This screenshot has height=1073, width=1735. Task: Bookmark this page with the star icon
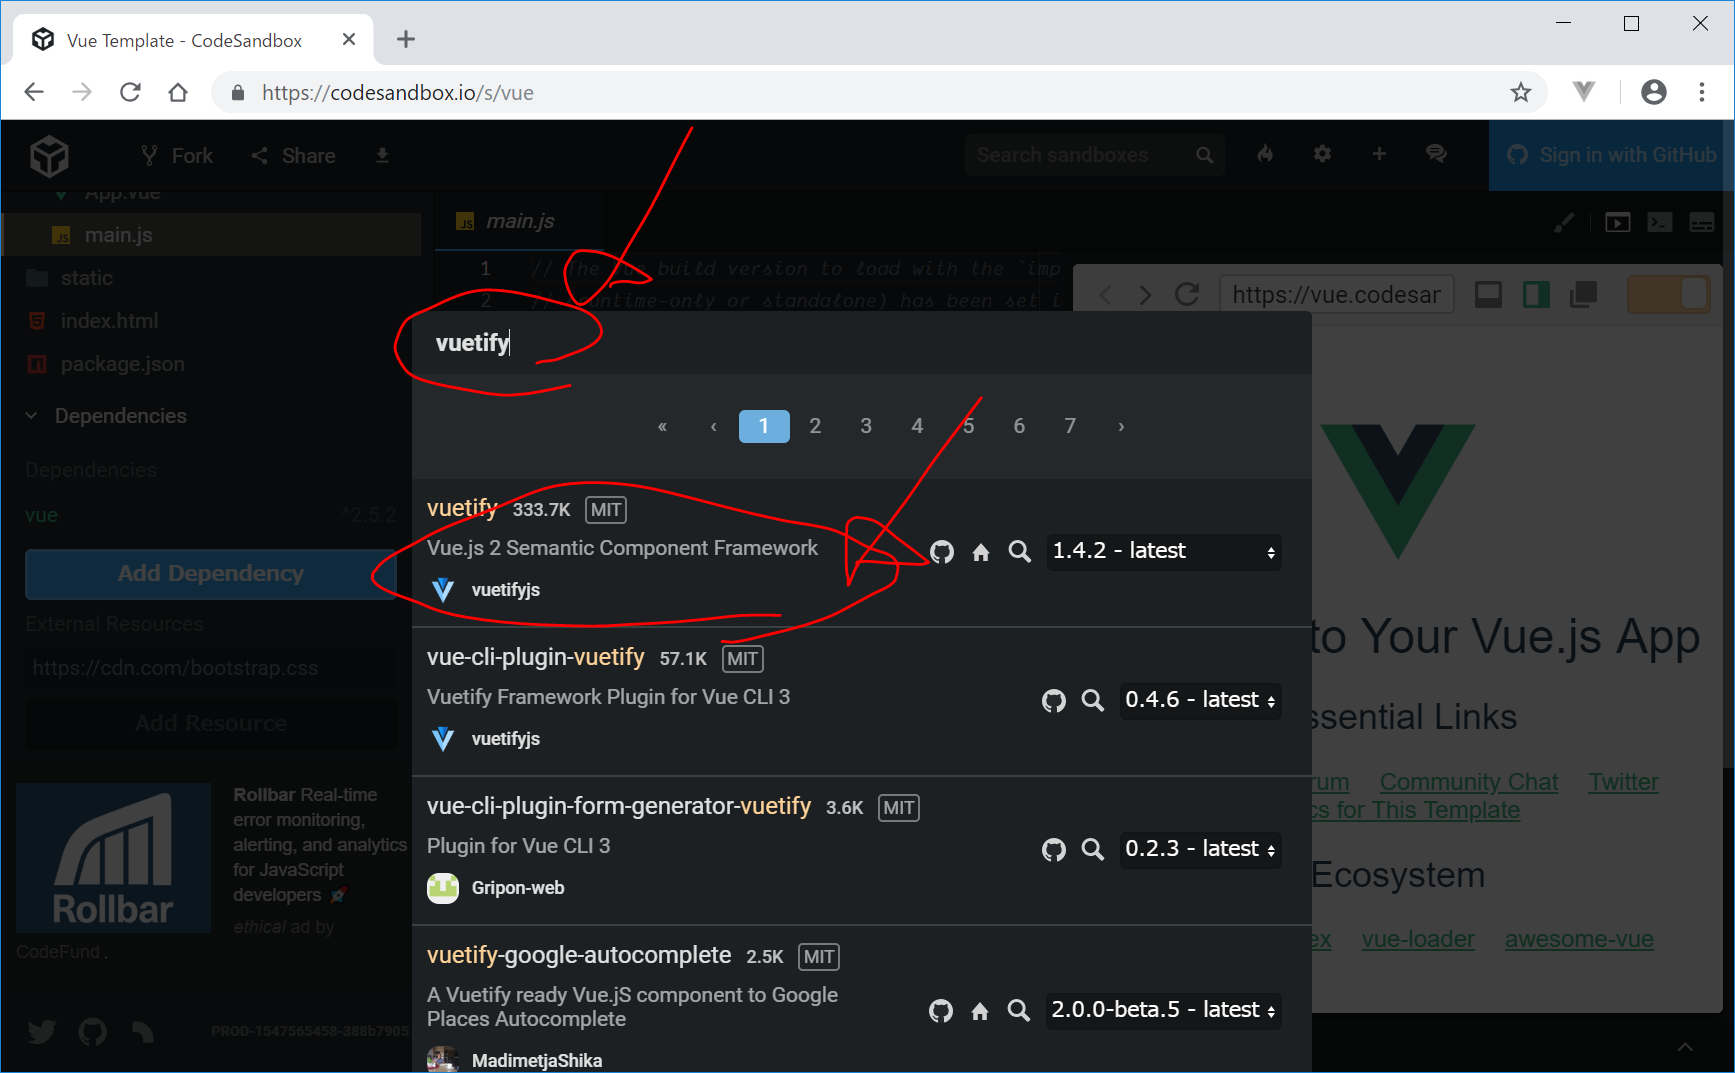pyautogui.click(x=1520, y=93)
